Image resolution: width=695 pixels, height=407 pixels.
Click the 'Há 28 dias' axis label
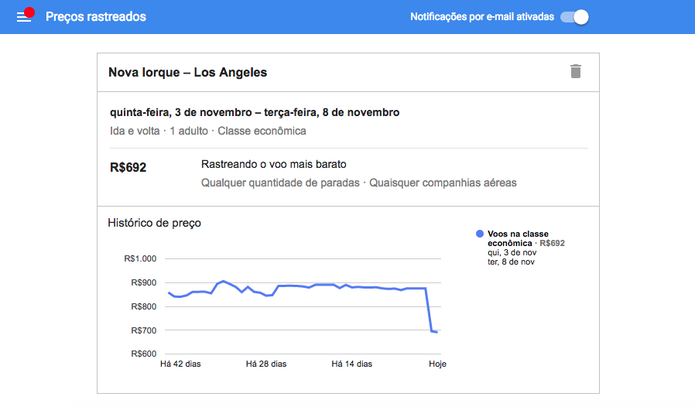point(266,364)
